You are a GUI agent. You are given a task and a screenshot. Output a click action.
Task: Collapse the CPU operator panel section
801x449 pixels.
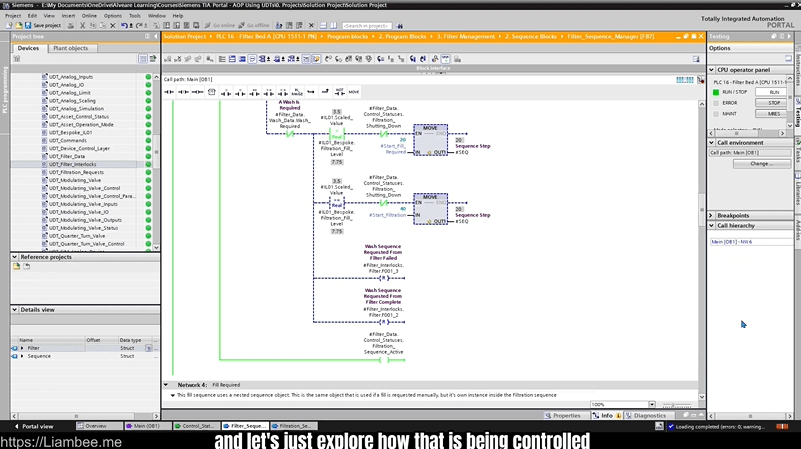click(712, 69)
